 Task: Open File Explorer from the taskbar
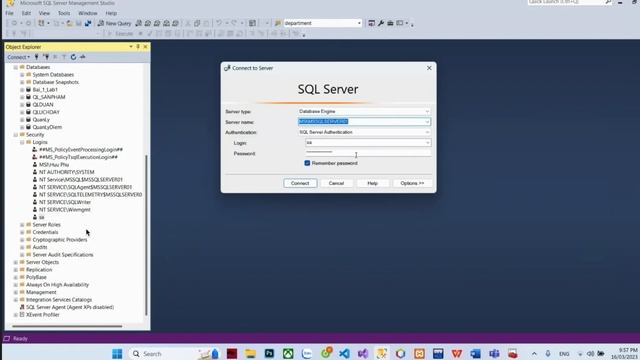(250, 353)
